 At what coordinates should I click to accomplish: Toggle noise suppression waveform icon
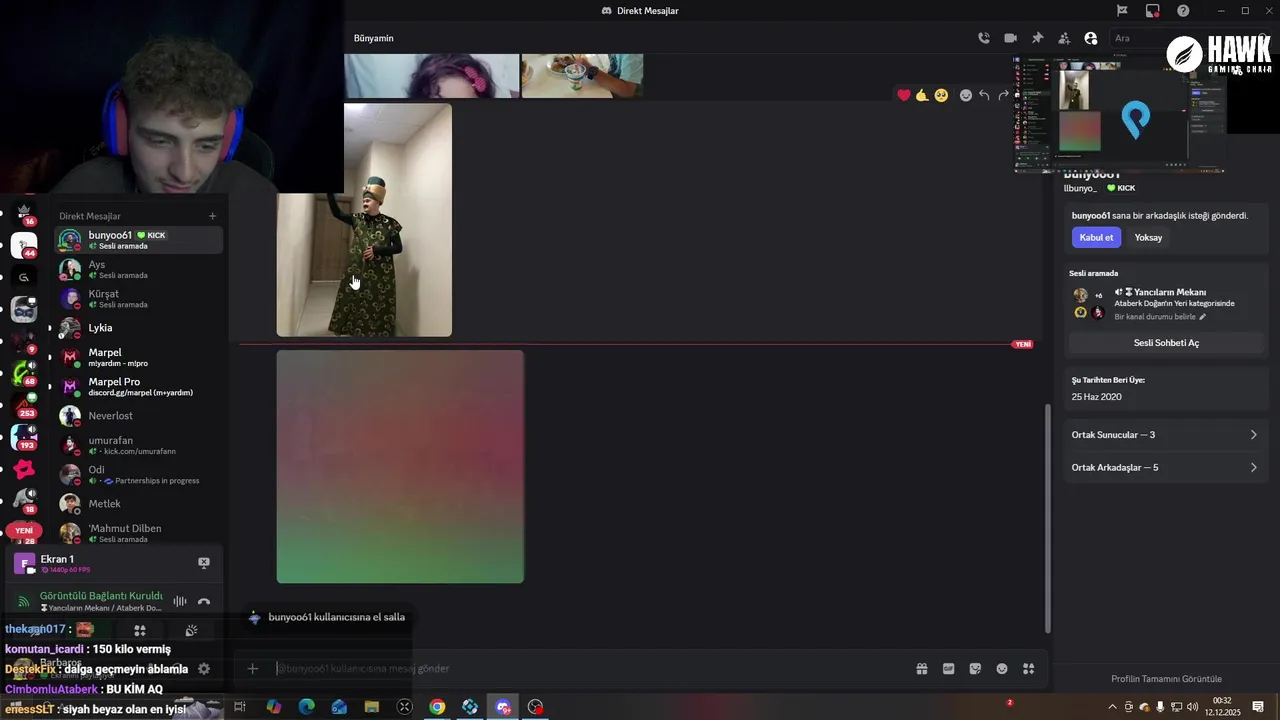pos(180,601)
